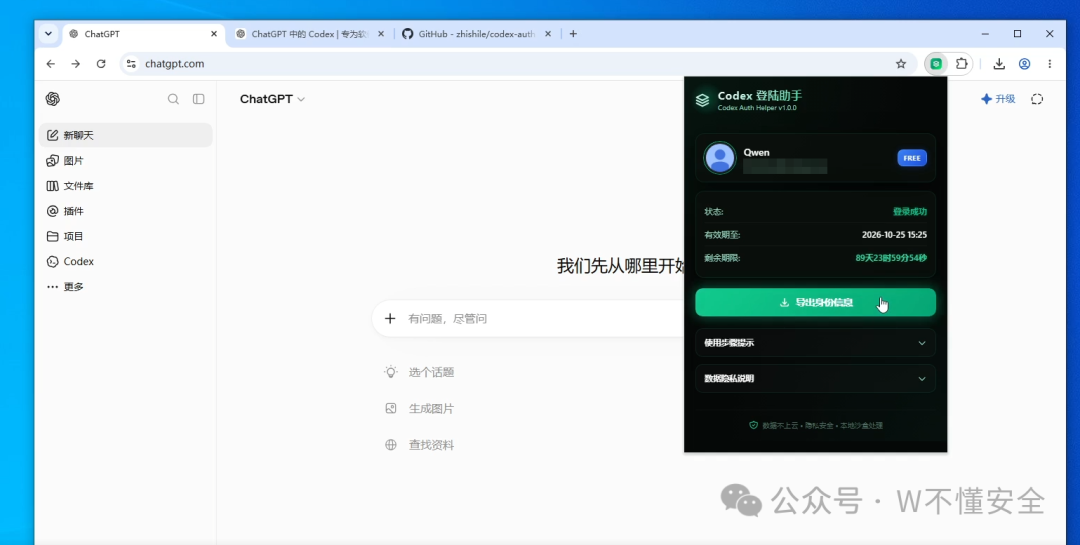Expand the 数据隐私说明 section
This screenshot has width=1080, height=545.
tap(816, 378)
